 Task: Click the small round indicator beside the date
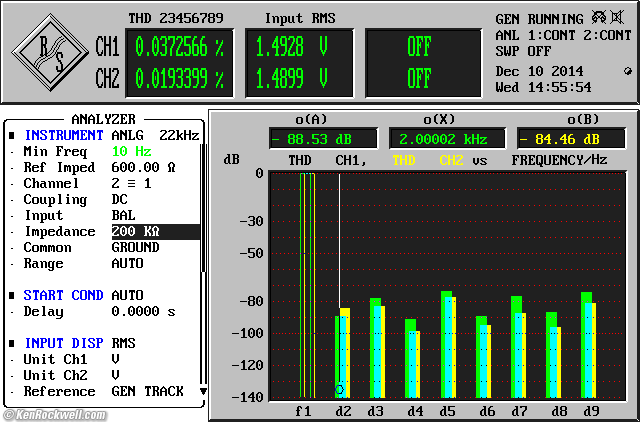(x=627, y=71)
